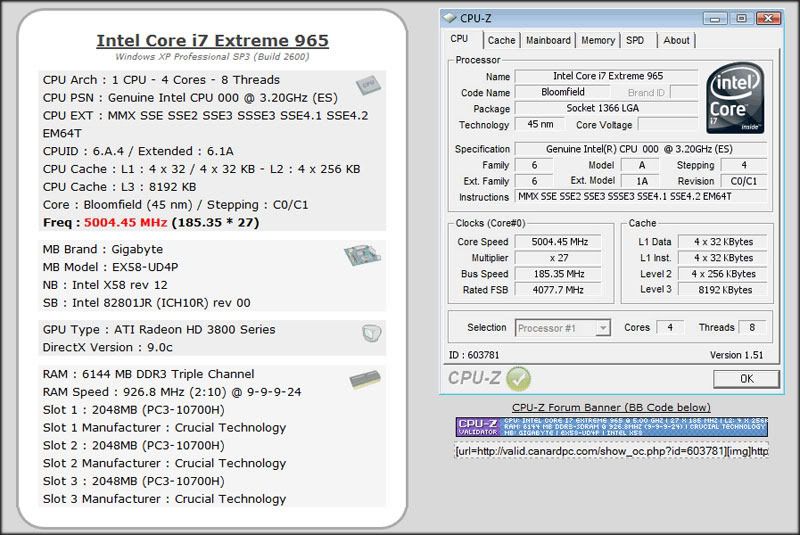
Task: Click the L1 Inst. 4 x 32 KBytes value
Action: (724, 258)
